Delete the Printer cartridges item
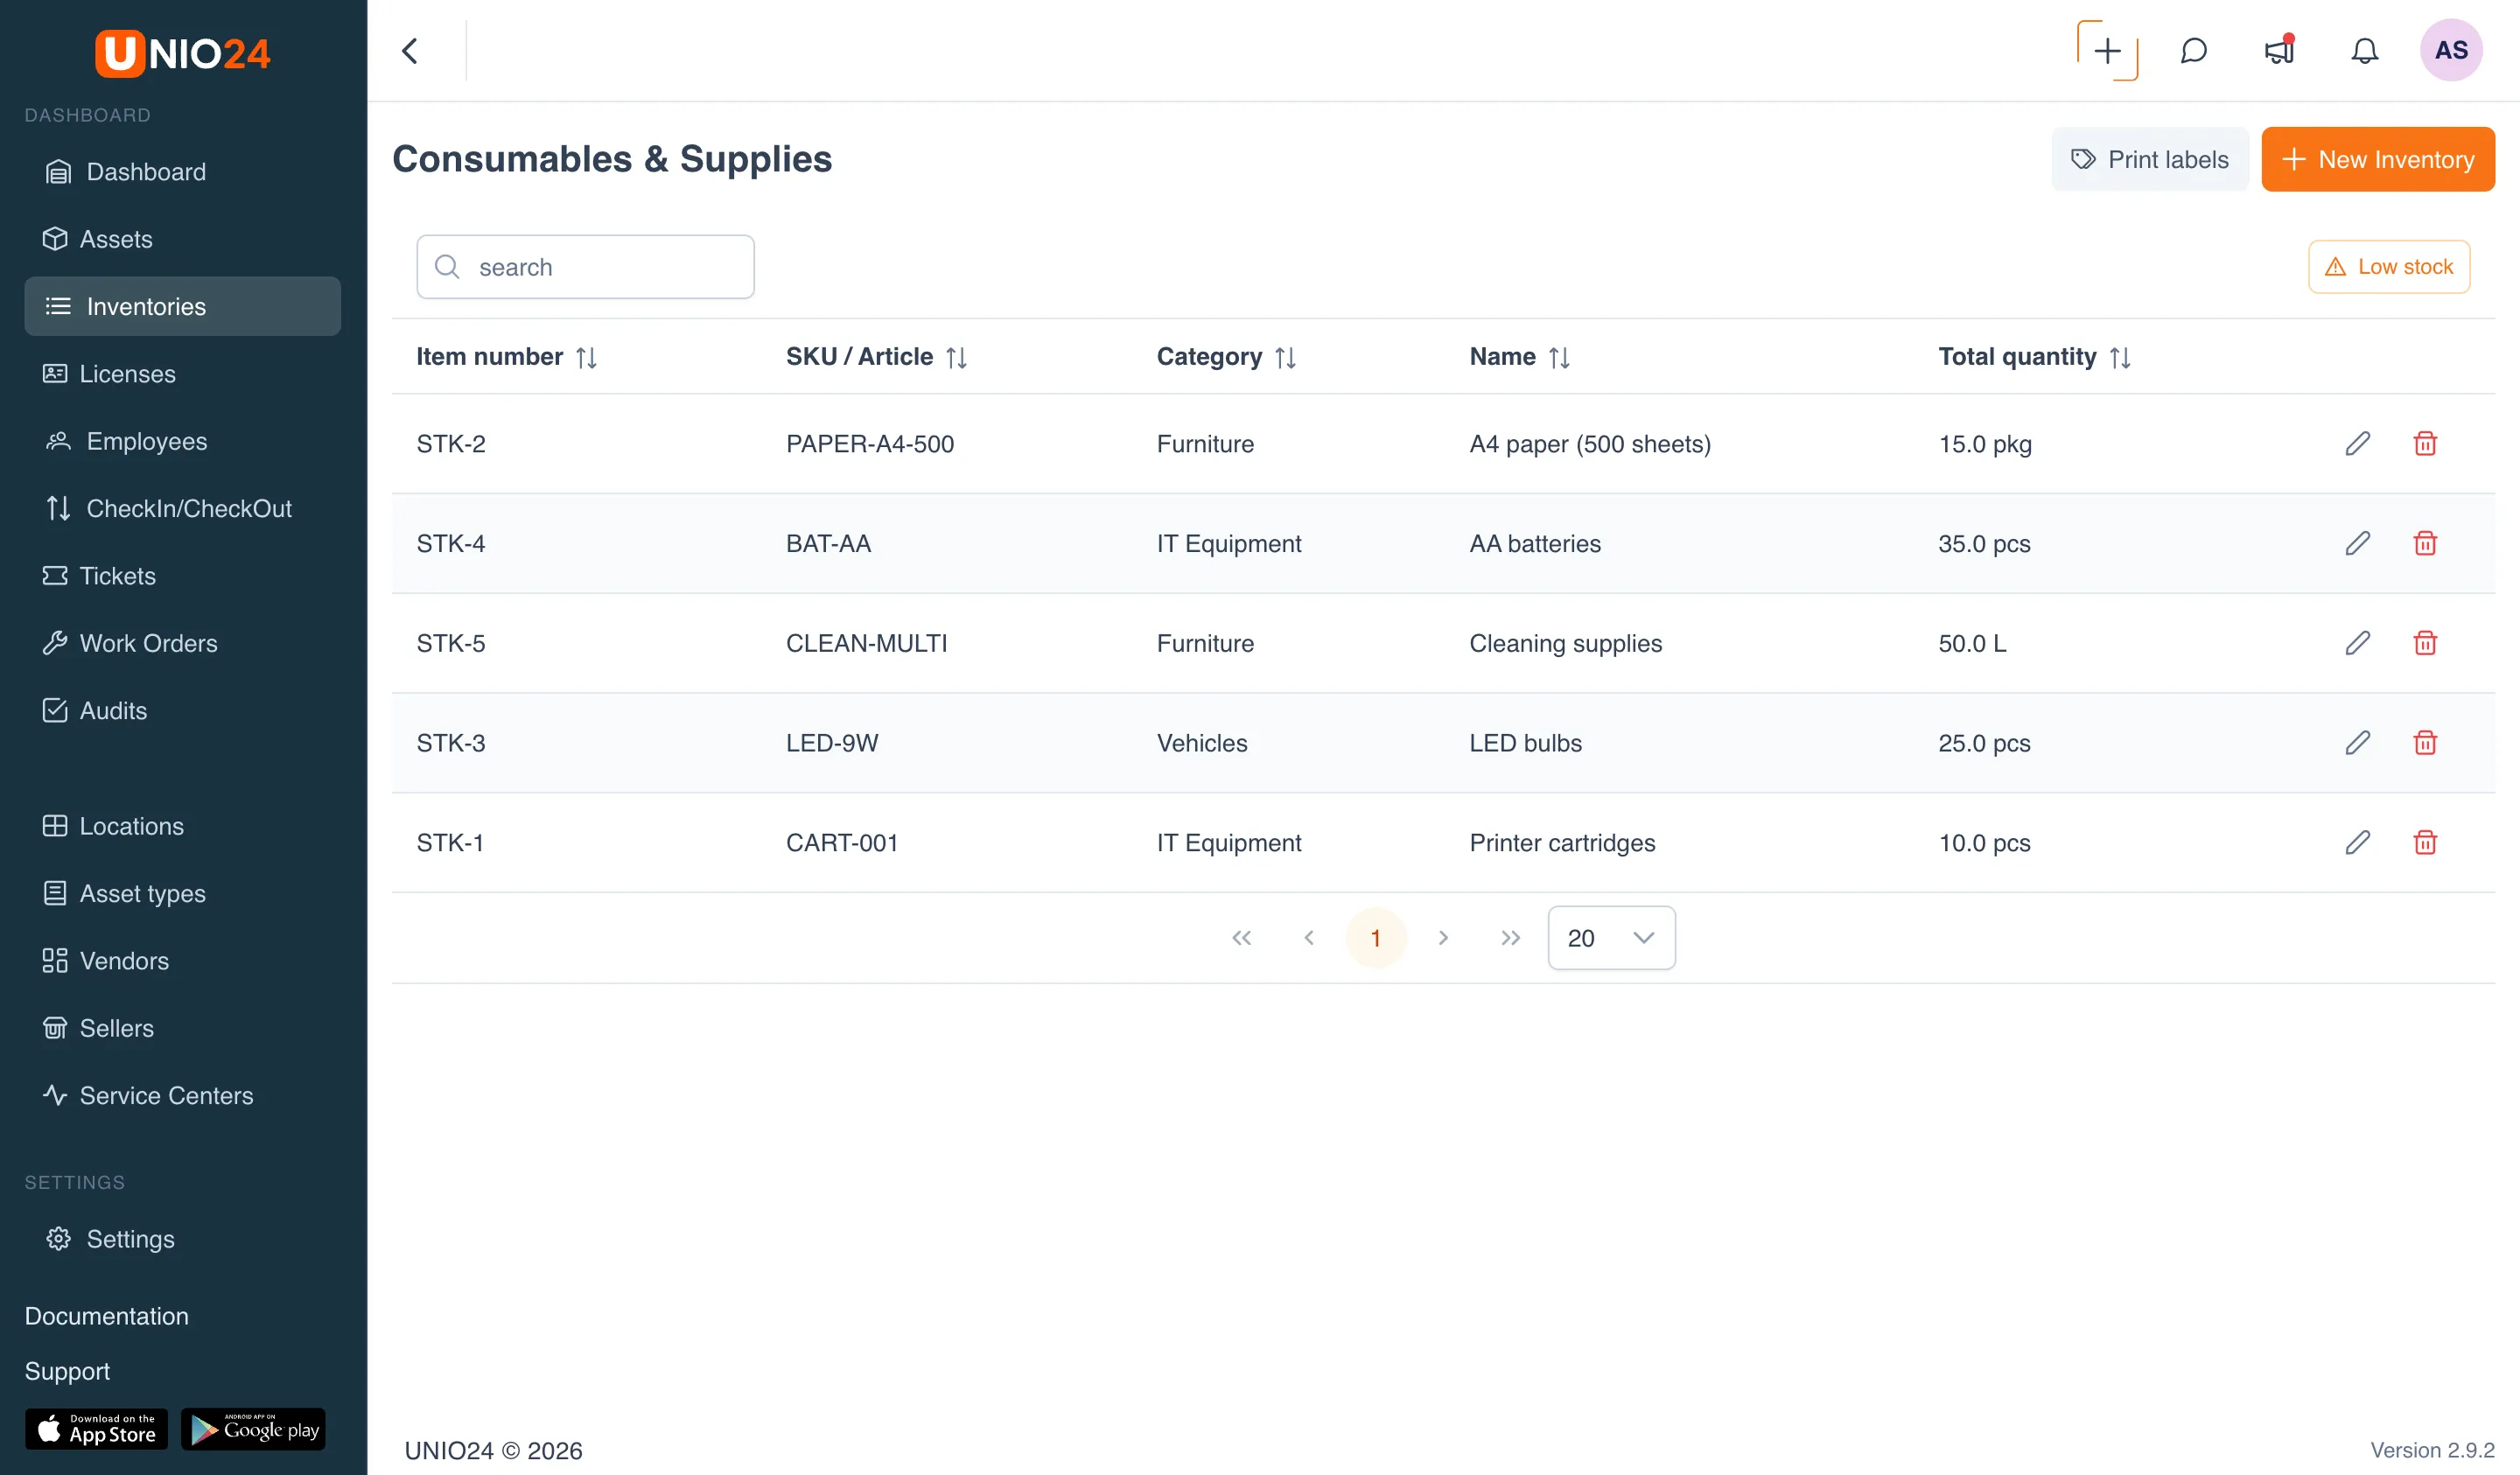 point(2425,842)
